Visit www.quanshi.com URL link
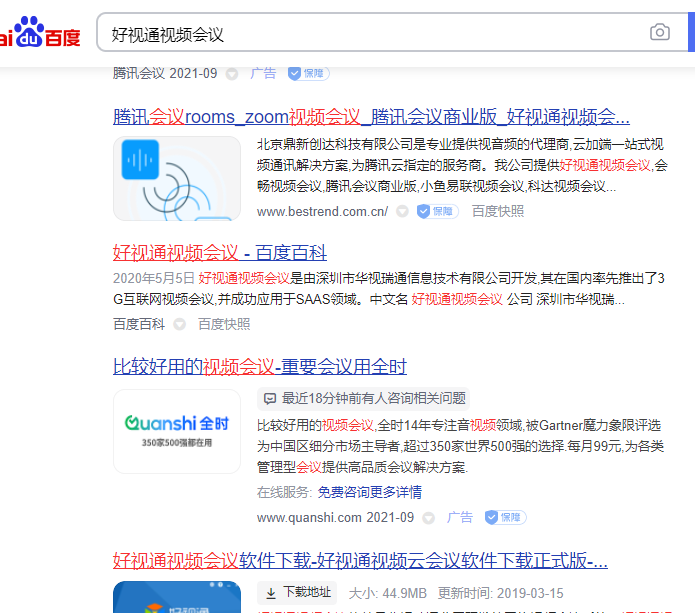695x613 pixels. (x=309, y=517)
